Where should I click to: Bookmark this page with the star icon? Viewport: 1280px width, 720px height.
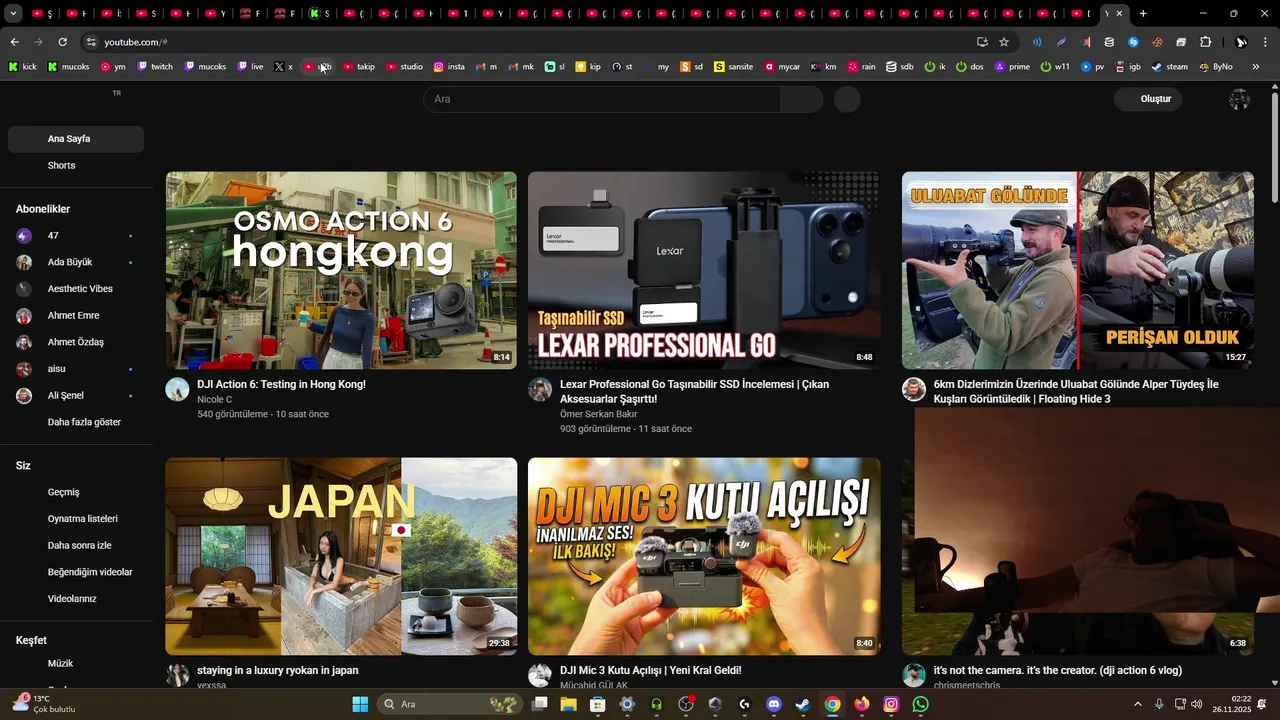click(x=1004, y=42)
